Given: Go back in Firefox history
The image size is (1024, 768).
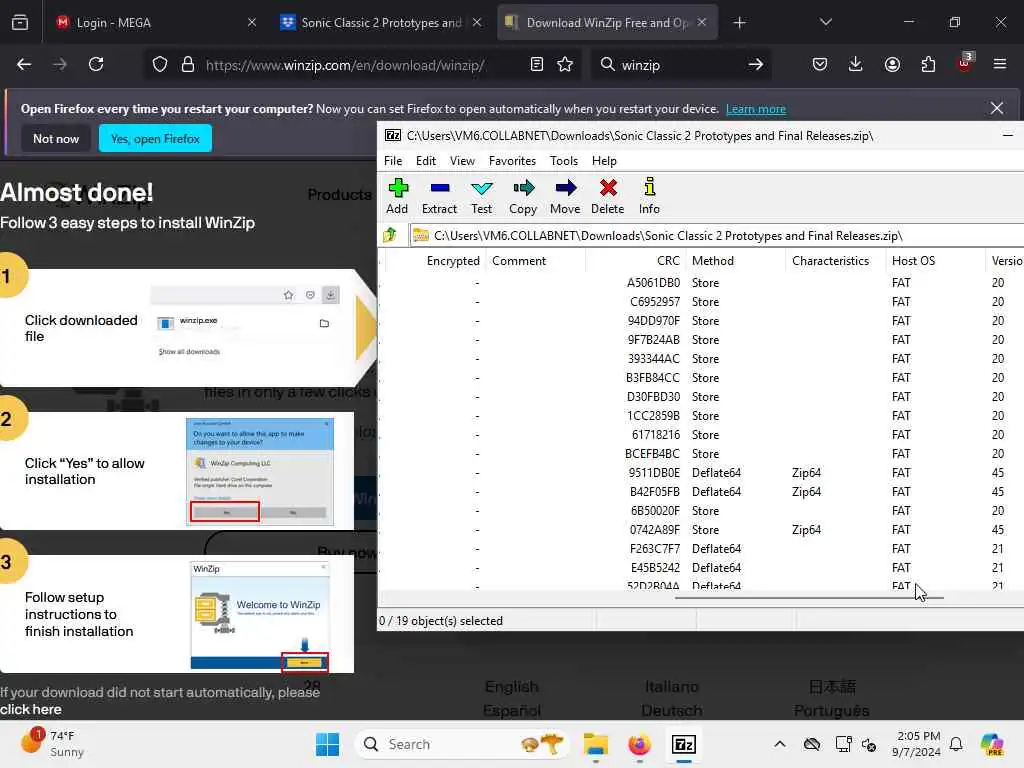Looking at the screenshot, I should [24, 64].
